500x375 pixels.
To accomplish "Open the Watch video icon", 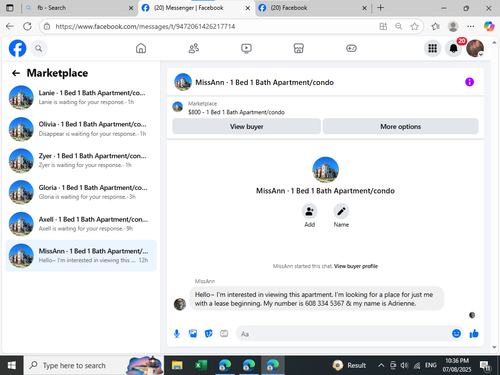I will [x=246, y=48].
